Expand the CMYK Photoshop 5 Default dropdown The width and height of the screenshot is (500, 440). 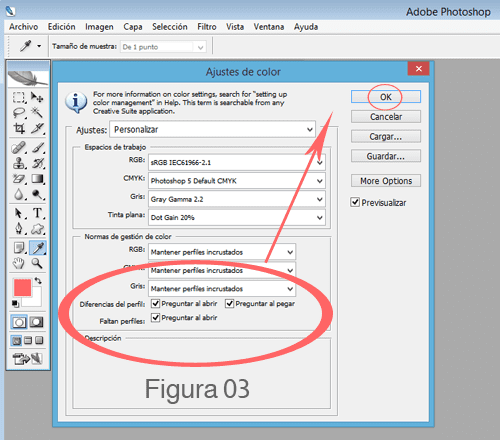pyautogui.click(x=237, y=181)
